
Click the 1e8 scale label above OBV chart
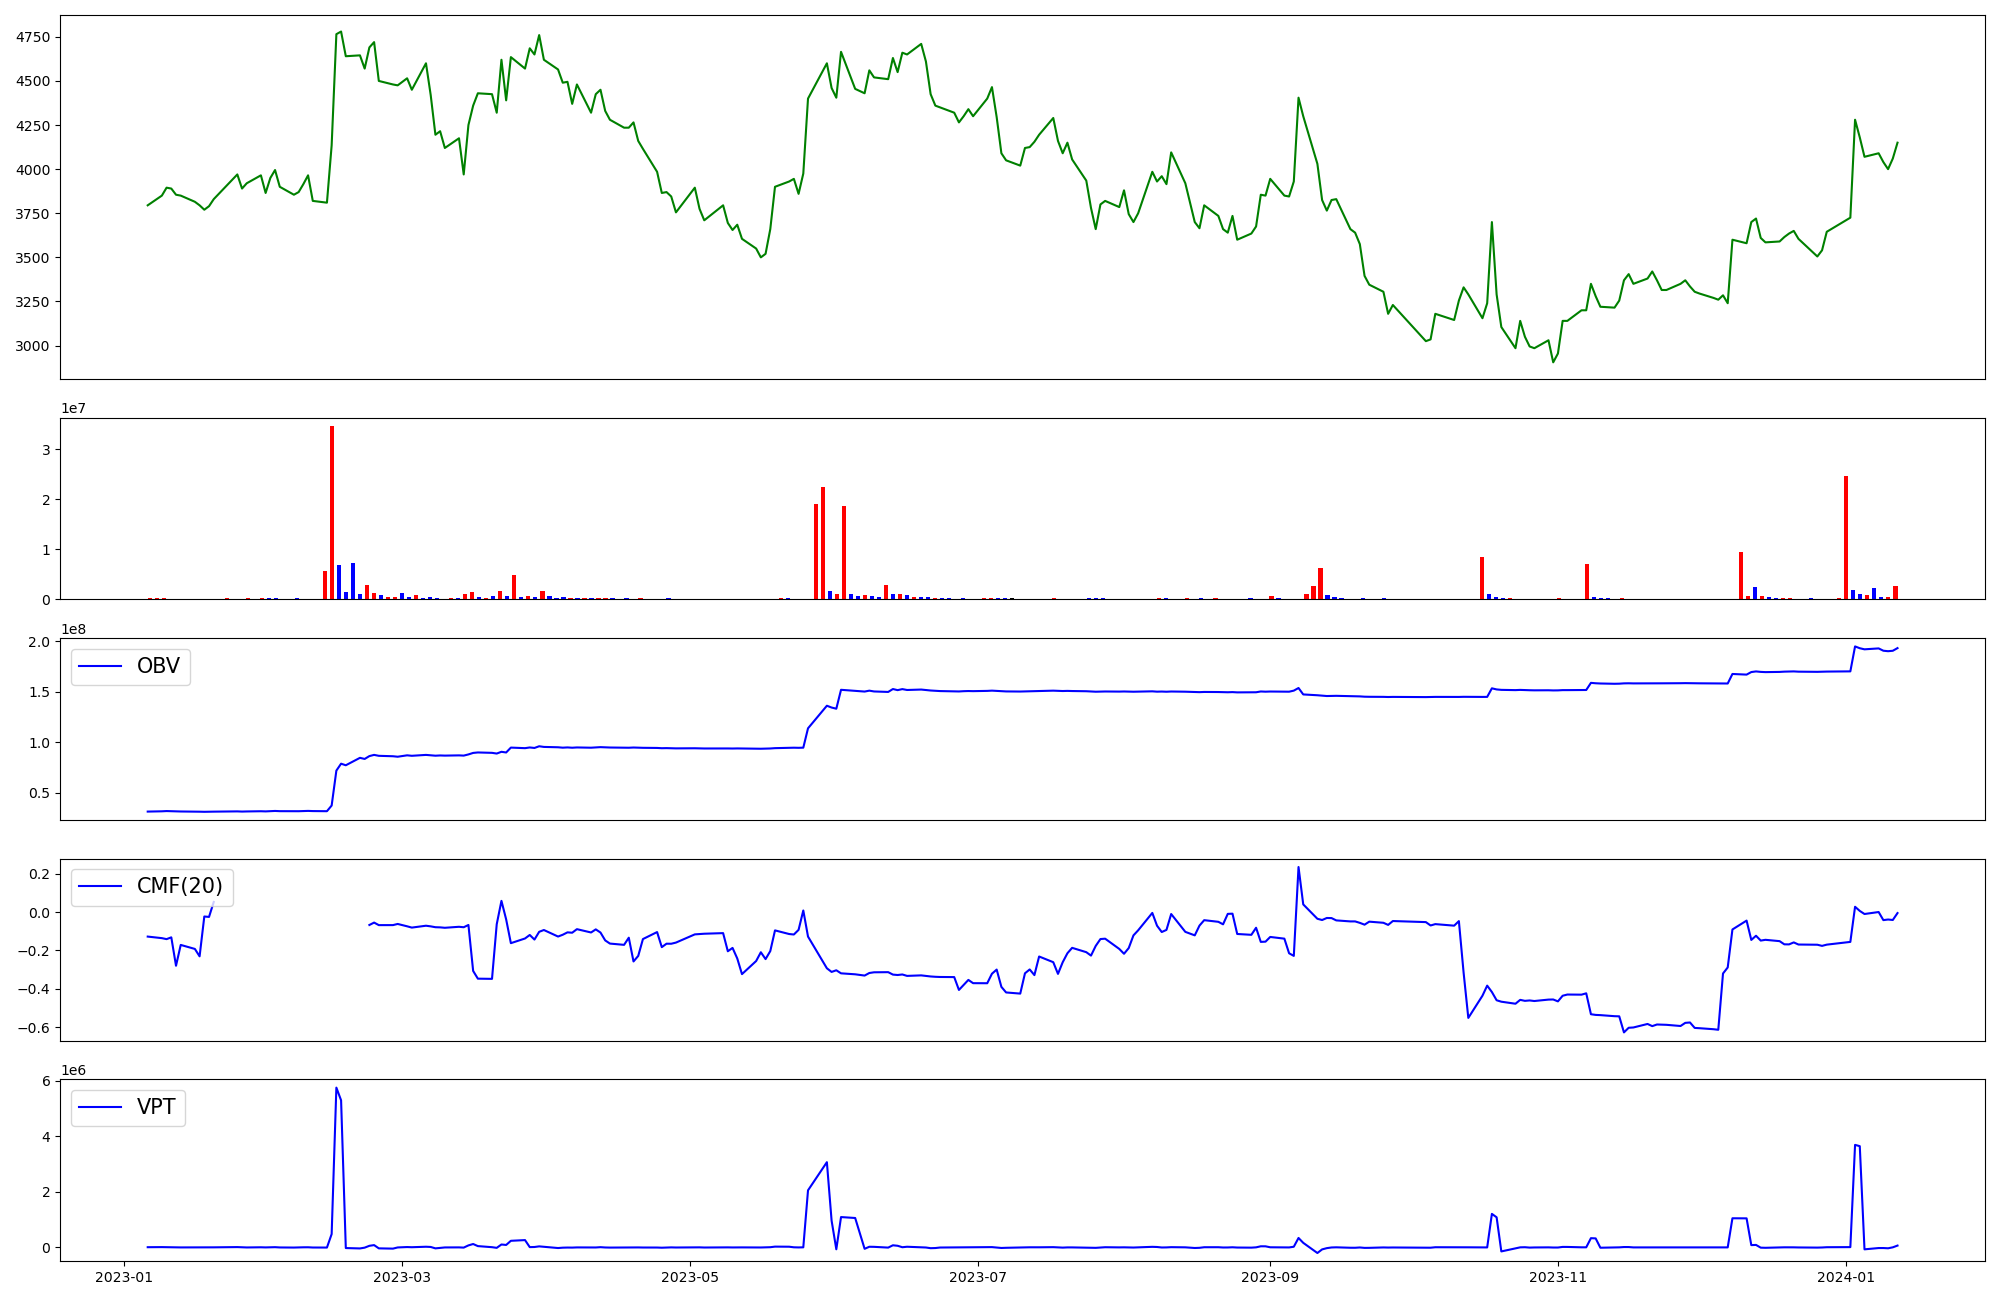tap(73, 629)
